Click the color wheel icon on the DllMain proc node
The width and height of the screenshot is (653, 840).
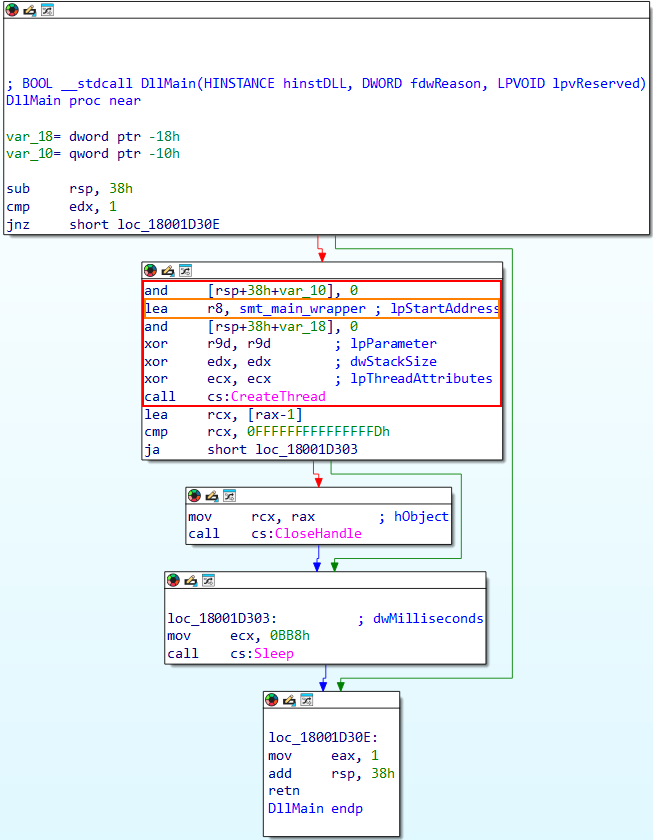click(x=12, y=10)
